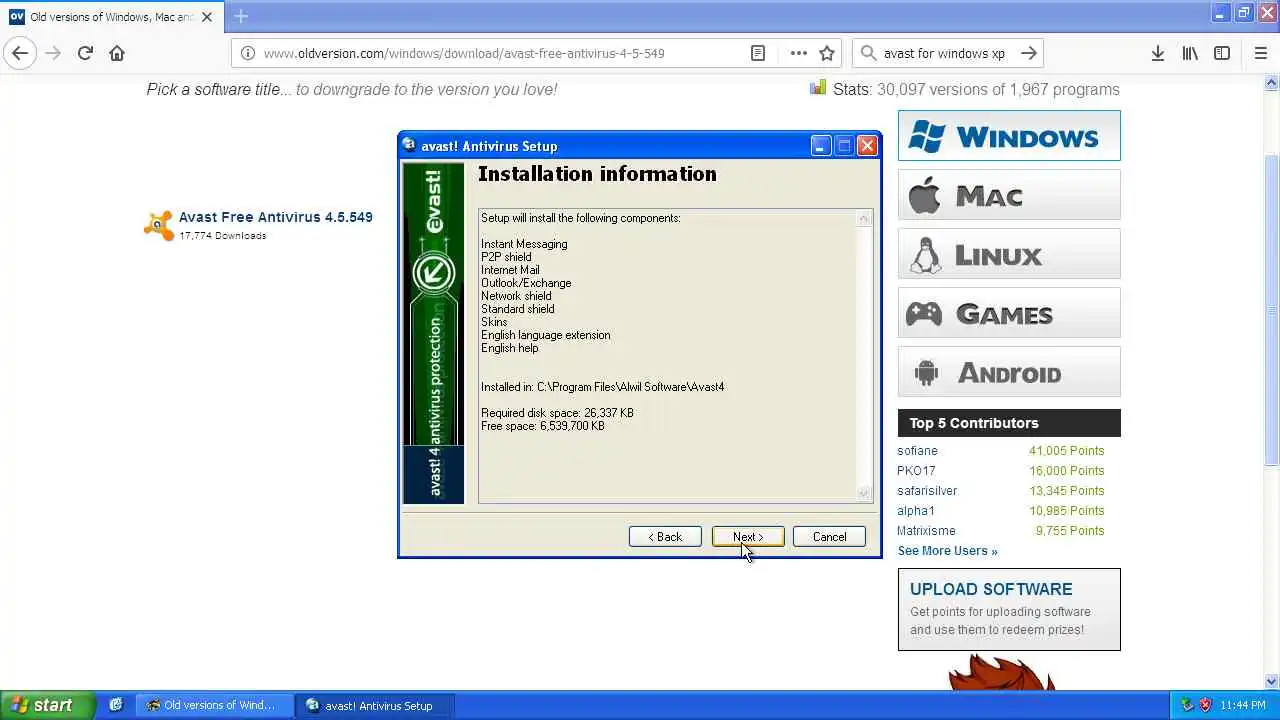This screenshot has height=720, width=1280.
Task: Open Upload Software box
Action: [x=1009, y=609]
